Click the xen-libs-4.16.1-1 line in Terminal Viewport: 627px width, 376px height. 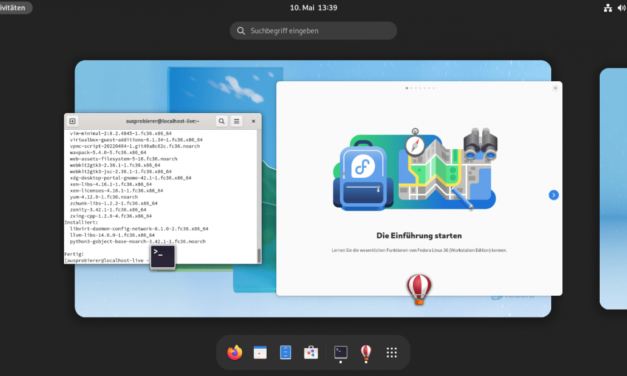(111, 184)
